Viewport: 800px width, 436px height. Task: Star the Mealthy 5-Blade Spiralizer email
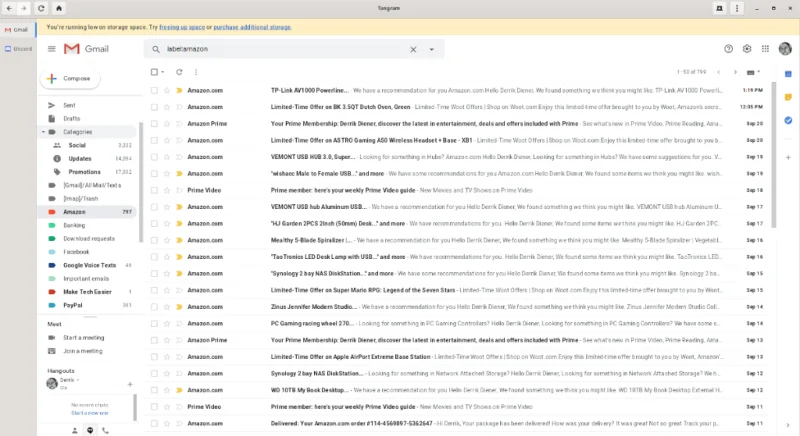click(166, 240)
